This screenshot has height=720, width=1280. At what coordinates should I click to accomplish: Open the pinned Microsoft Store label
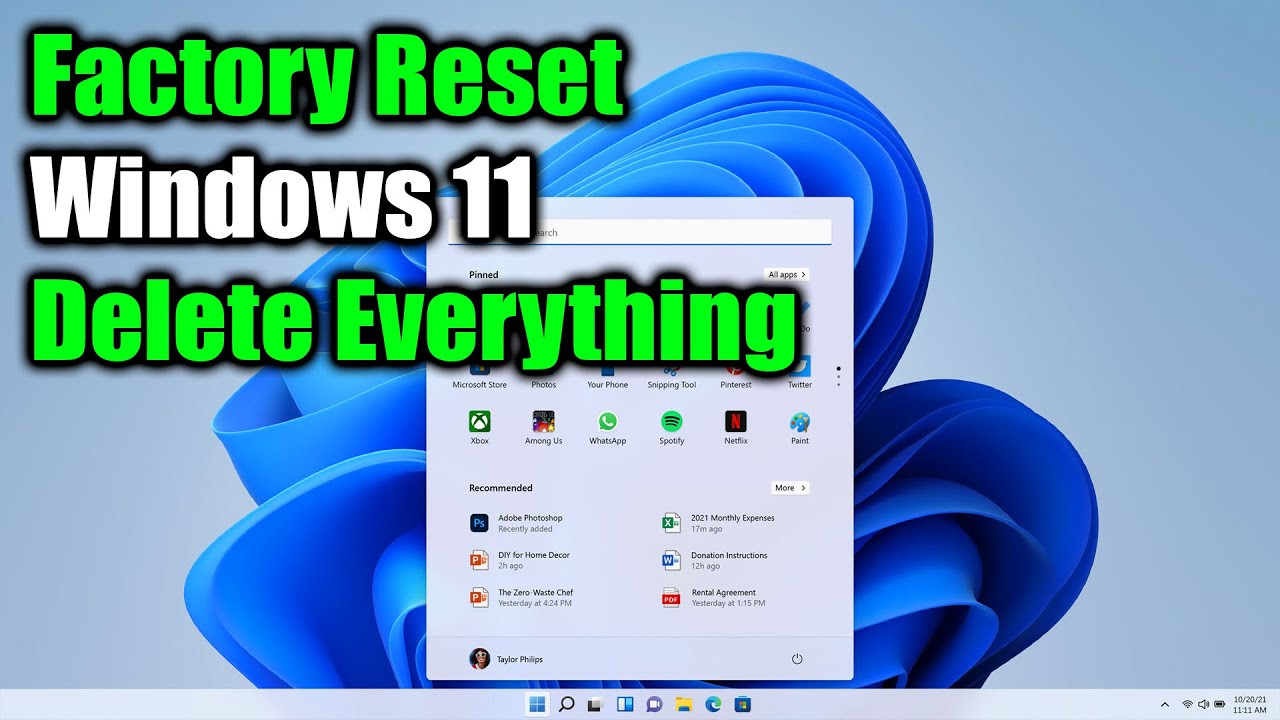pyautogui.click(x=480, y=385)
